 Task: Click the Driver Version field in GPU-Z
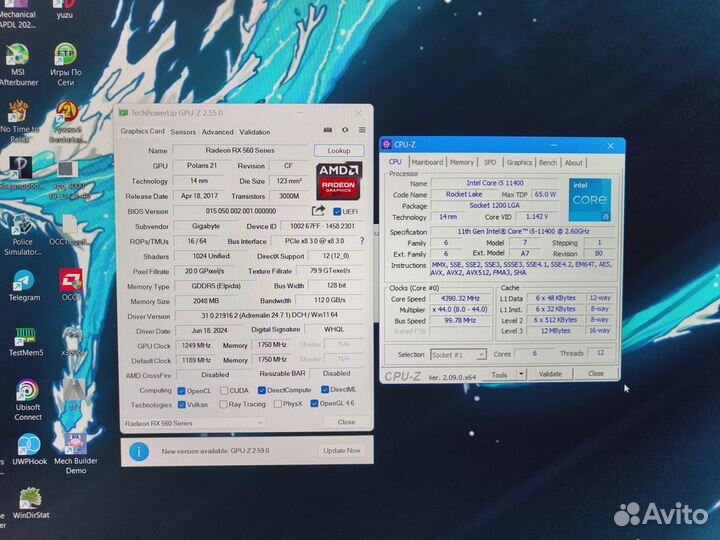click(x=270, y=315)
